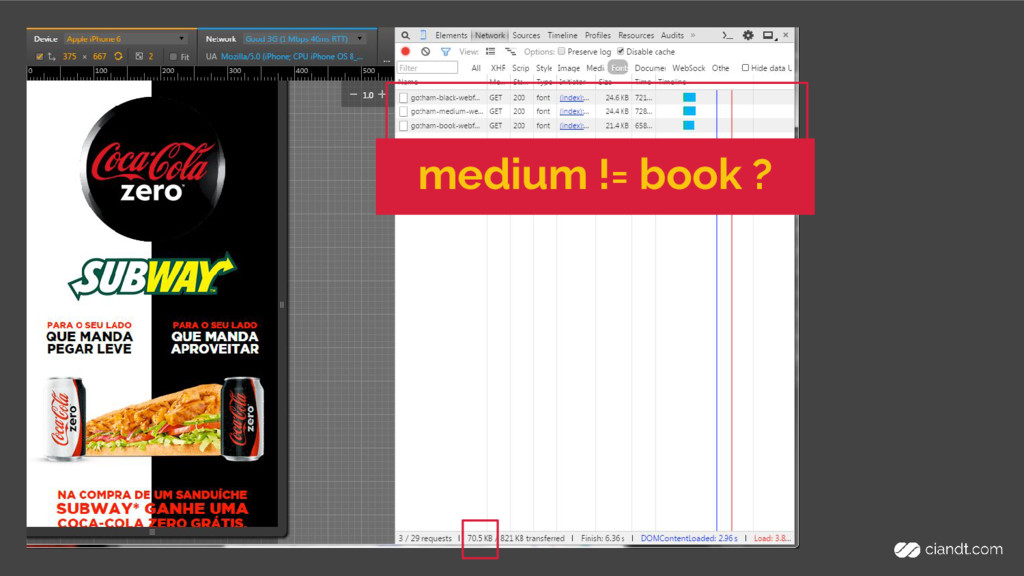Viewport: 1024px width, 576px height.
Task: Click the screen resolution resize icon
Action: (x=52, y=57)
